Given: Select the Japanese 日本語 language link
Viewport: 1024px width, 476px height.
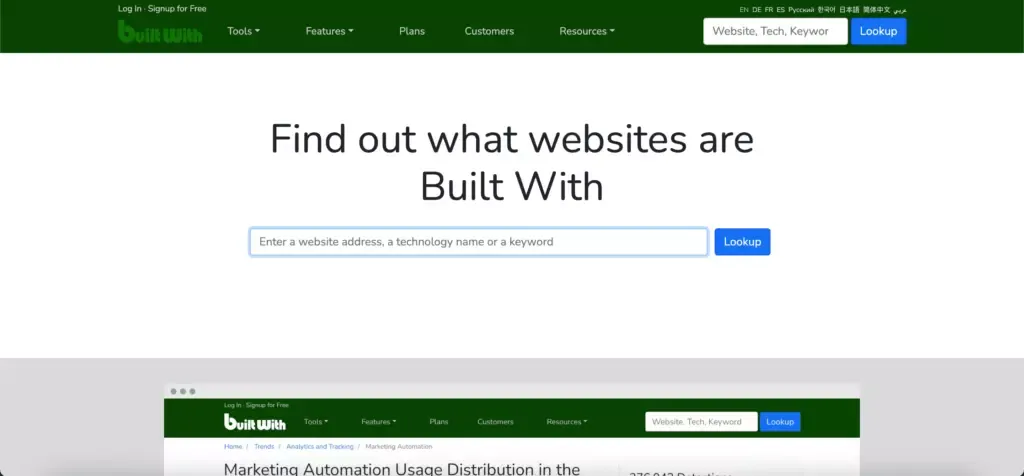Looking at the screenshot, I should 849,10.
